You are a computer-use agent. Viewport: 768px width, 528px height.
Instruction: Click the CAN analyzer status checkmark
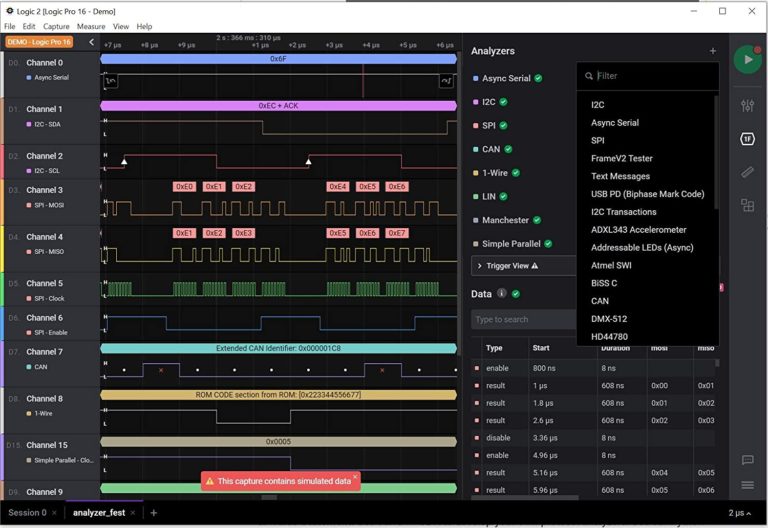[x=508, y=149]
